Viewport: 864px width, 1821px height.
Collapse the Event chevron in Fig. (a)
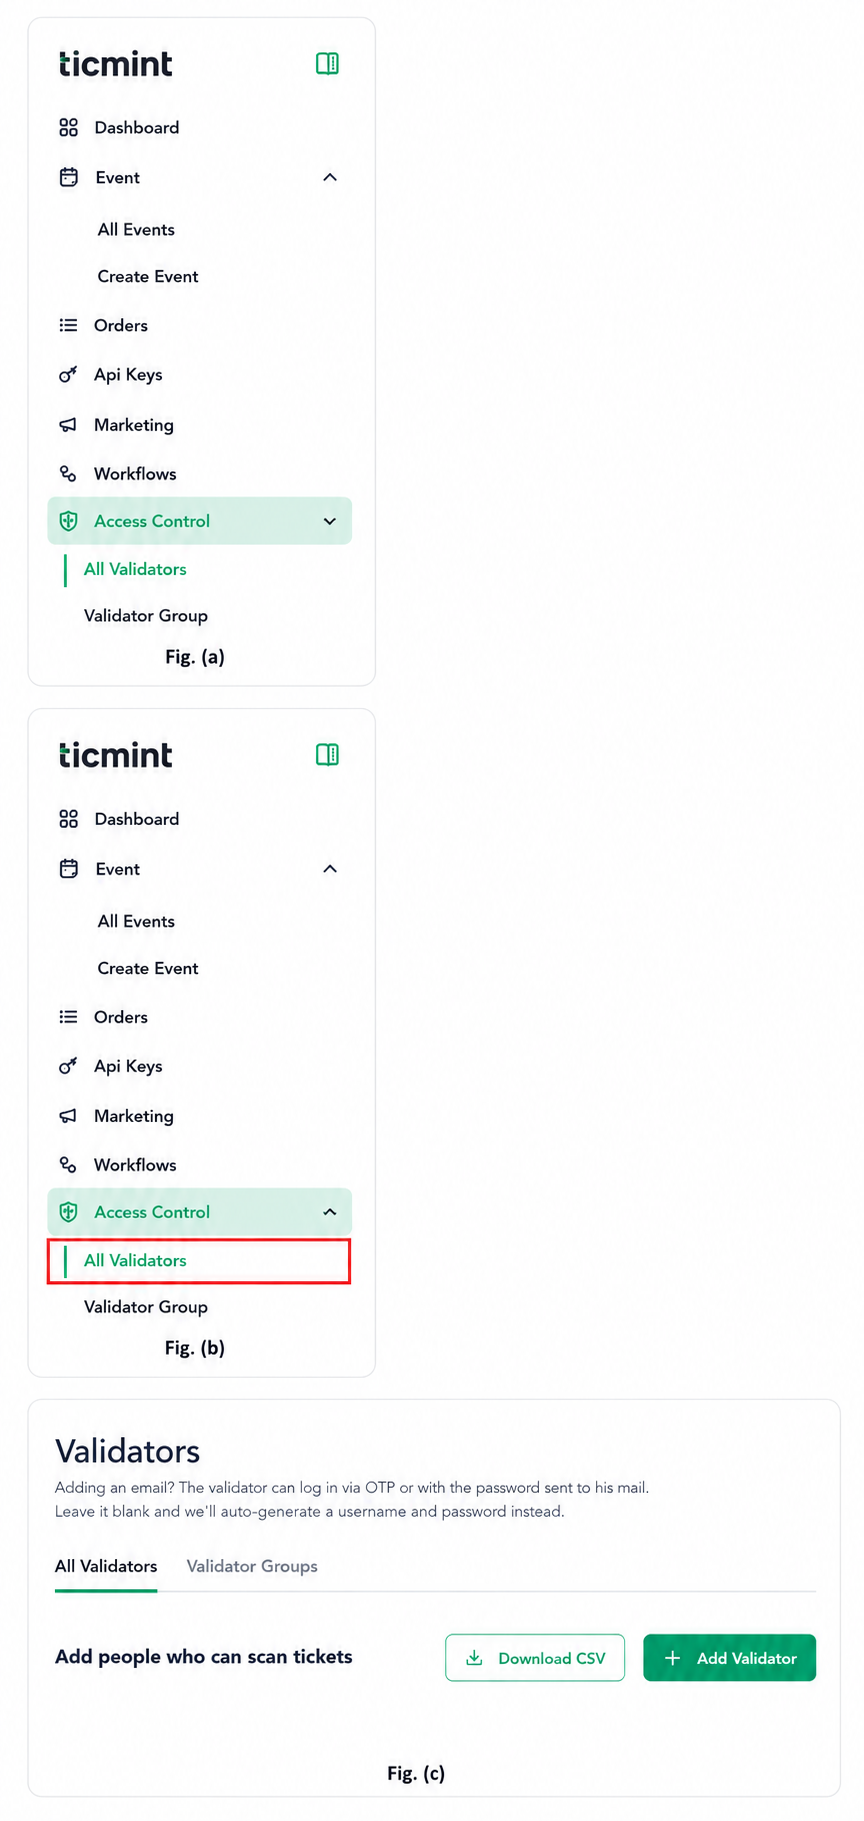click(330, 178)
